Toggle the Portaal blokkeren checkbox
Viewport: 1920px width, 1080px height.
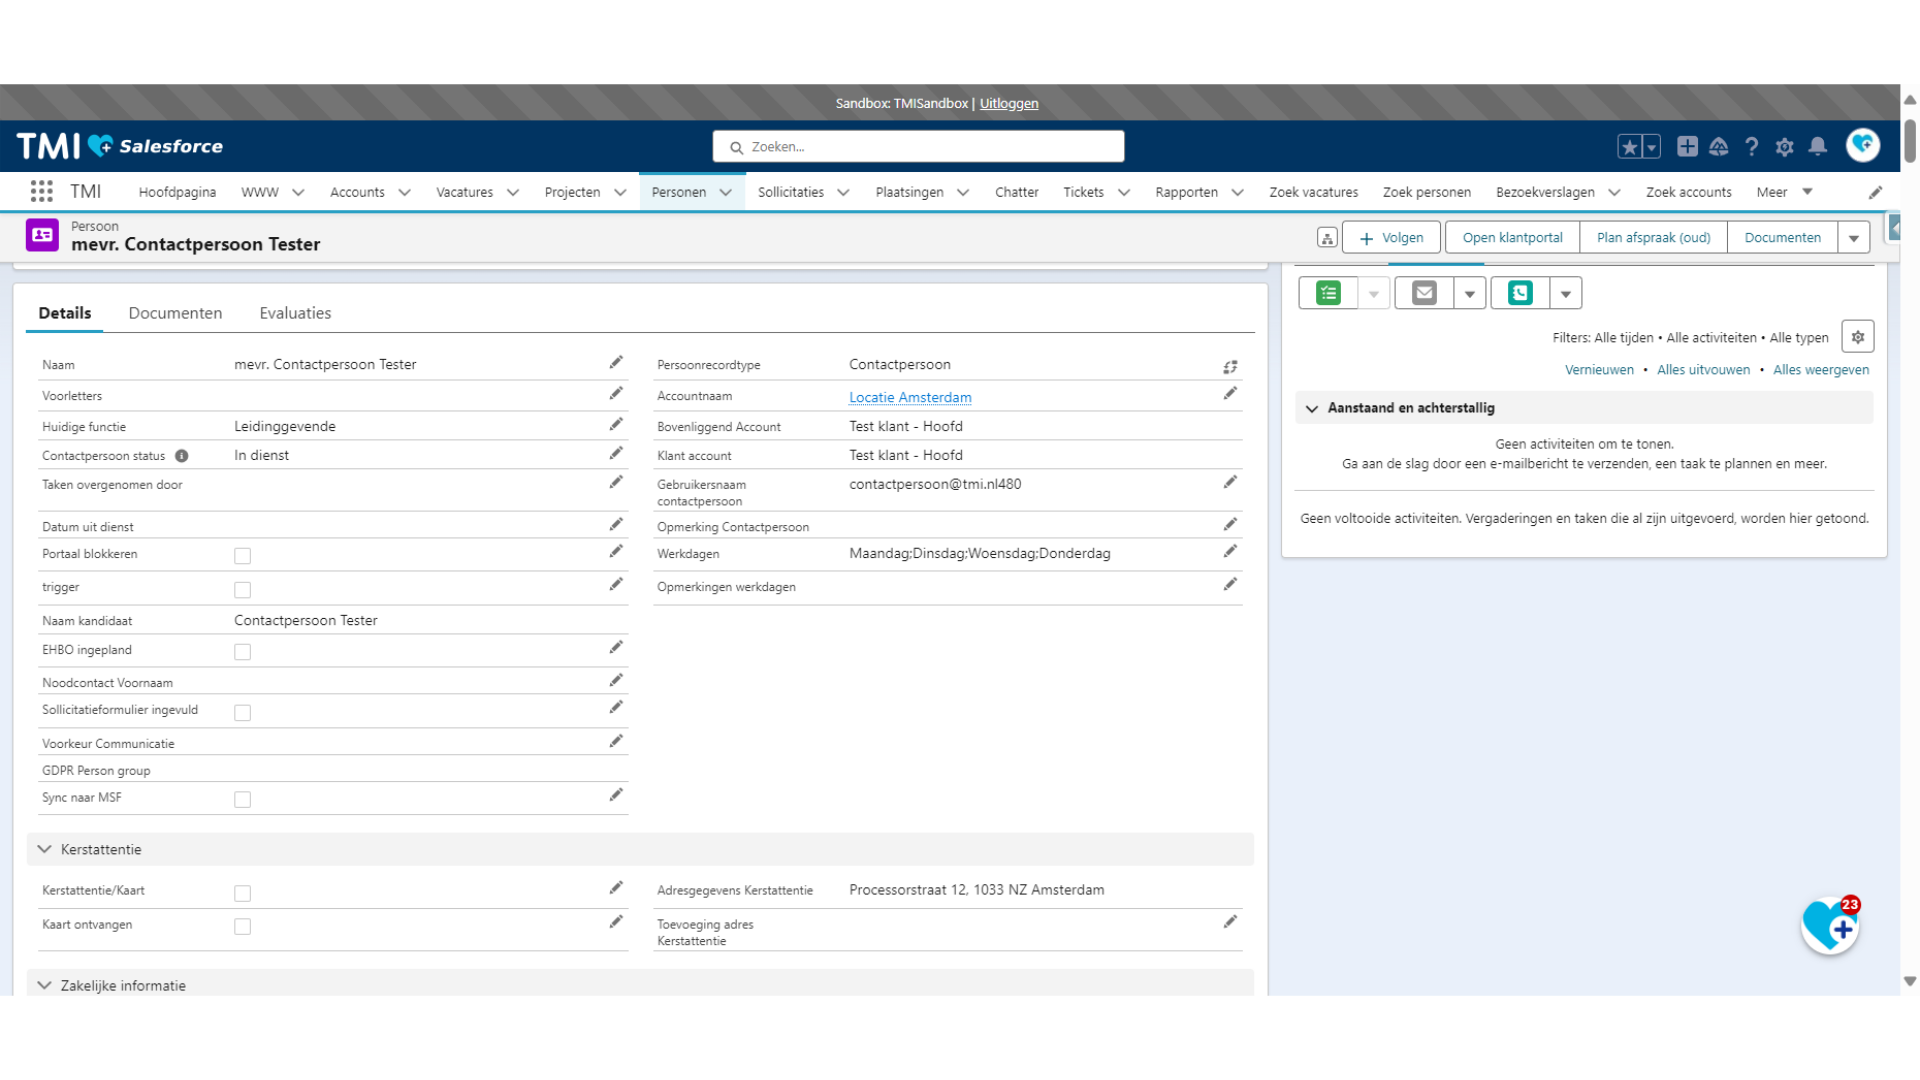pos(241,555)
